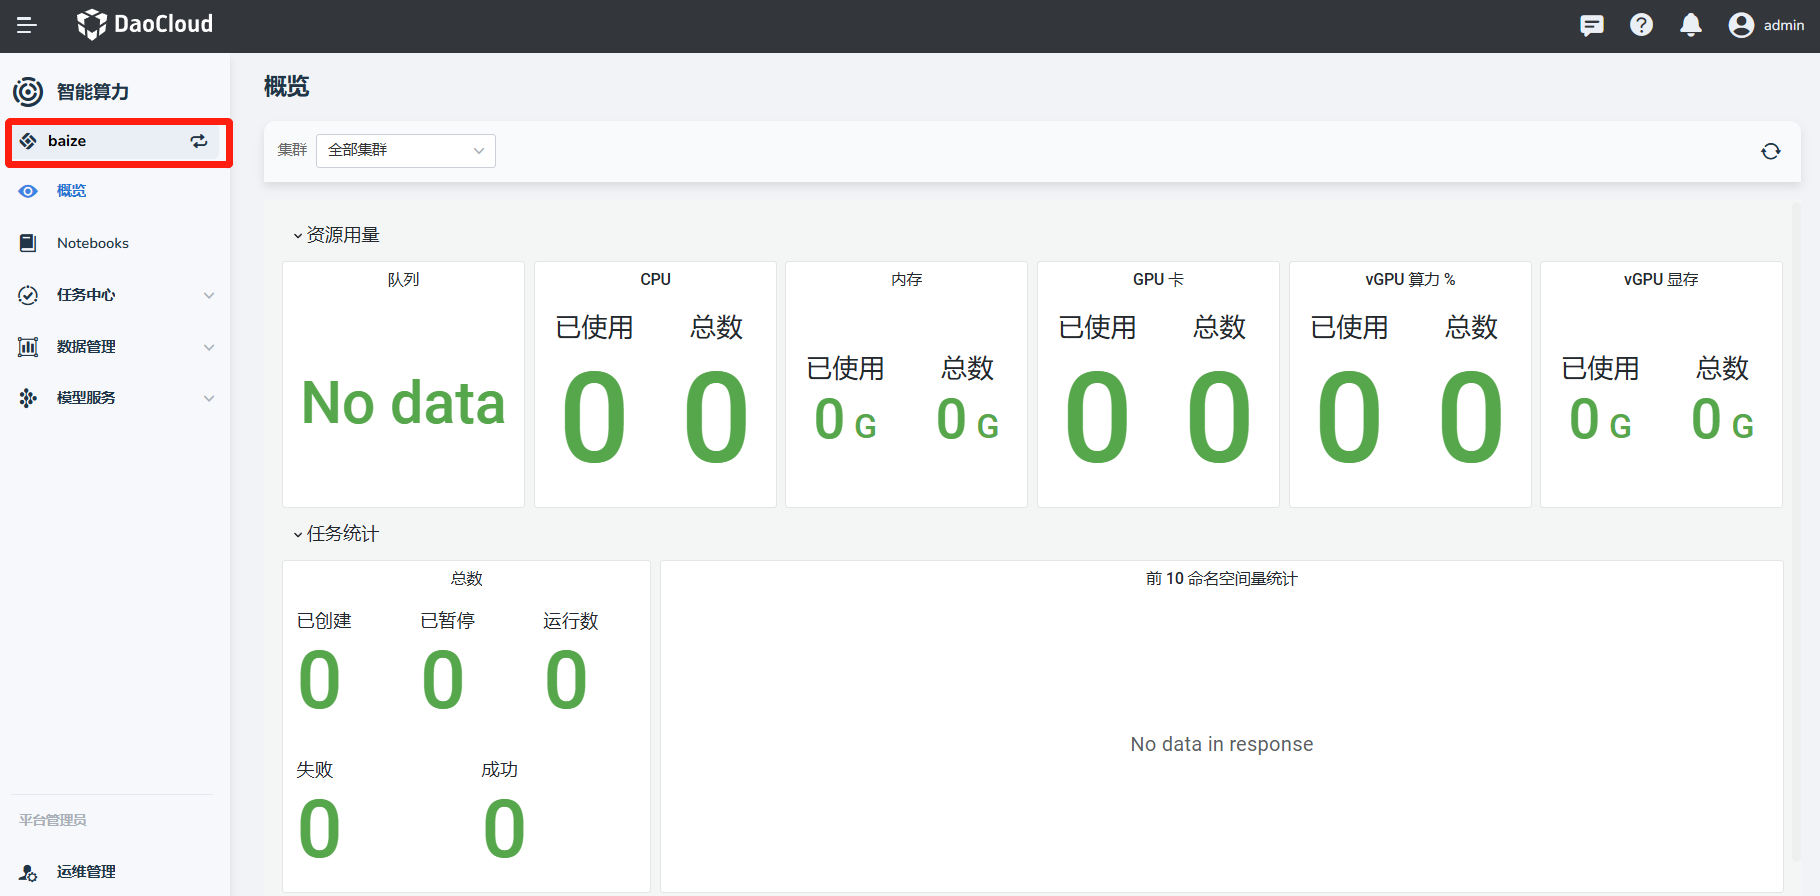Click the 队列 panel title

coord(403,280)
